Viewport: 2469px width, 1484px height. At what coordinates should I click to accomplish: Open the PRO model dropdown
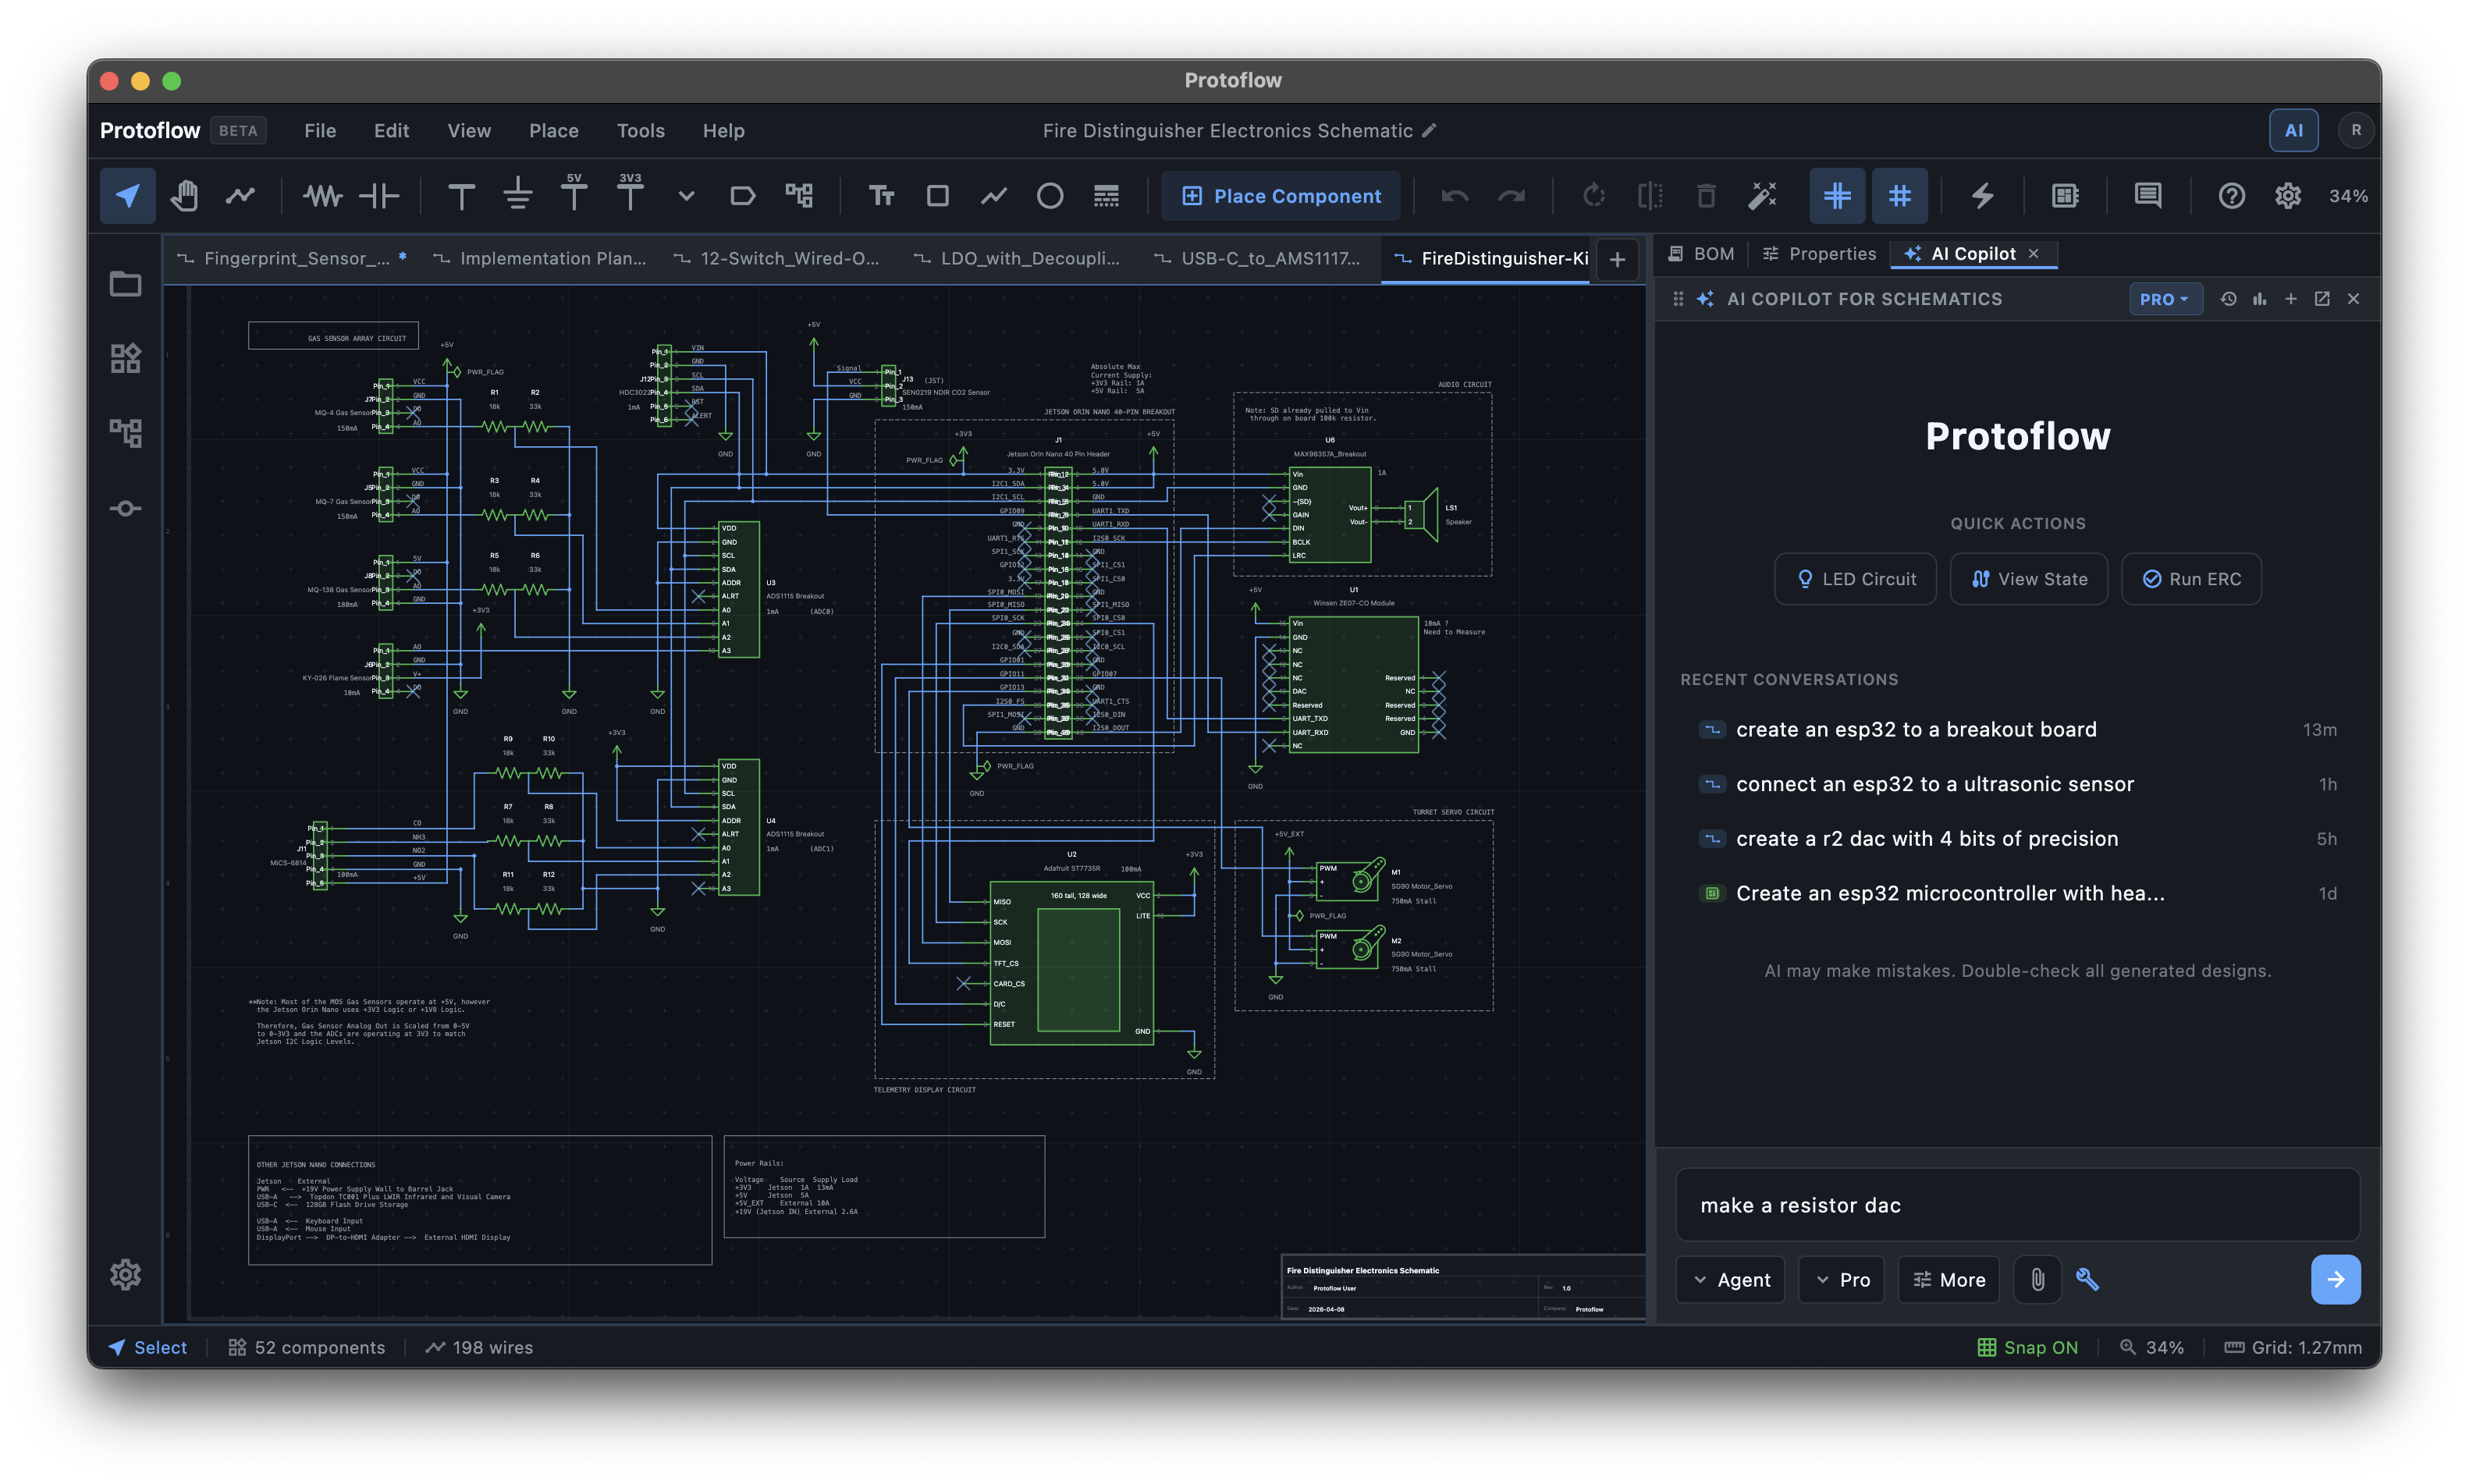click(2165, 298)
